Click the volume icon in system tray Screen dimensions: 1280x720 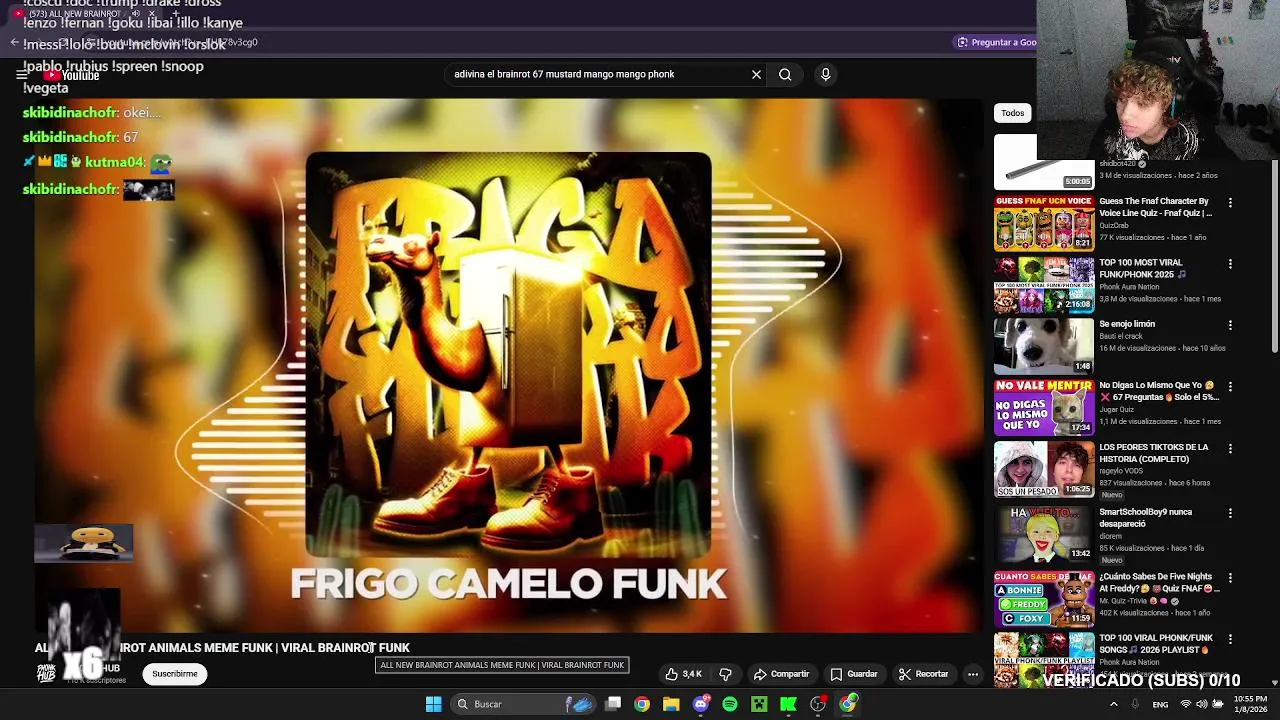(x=1202, y=704)
